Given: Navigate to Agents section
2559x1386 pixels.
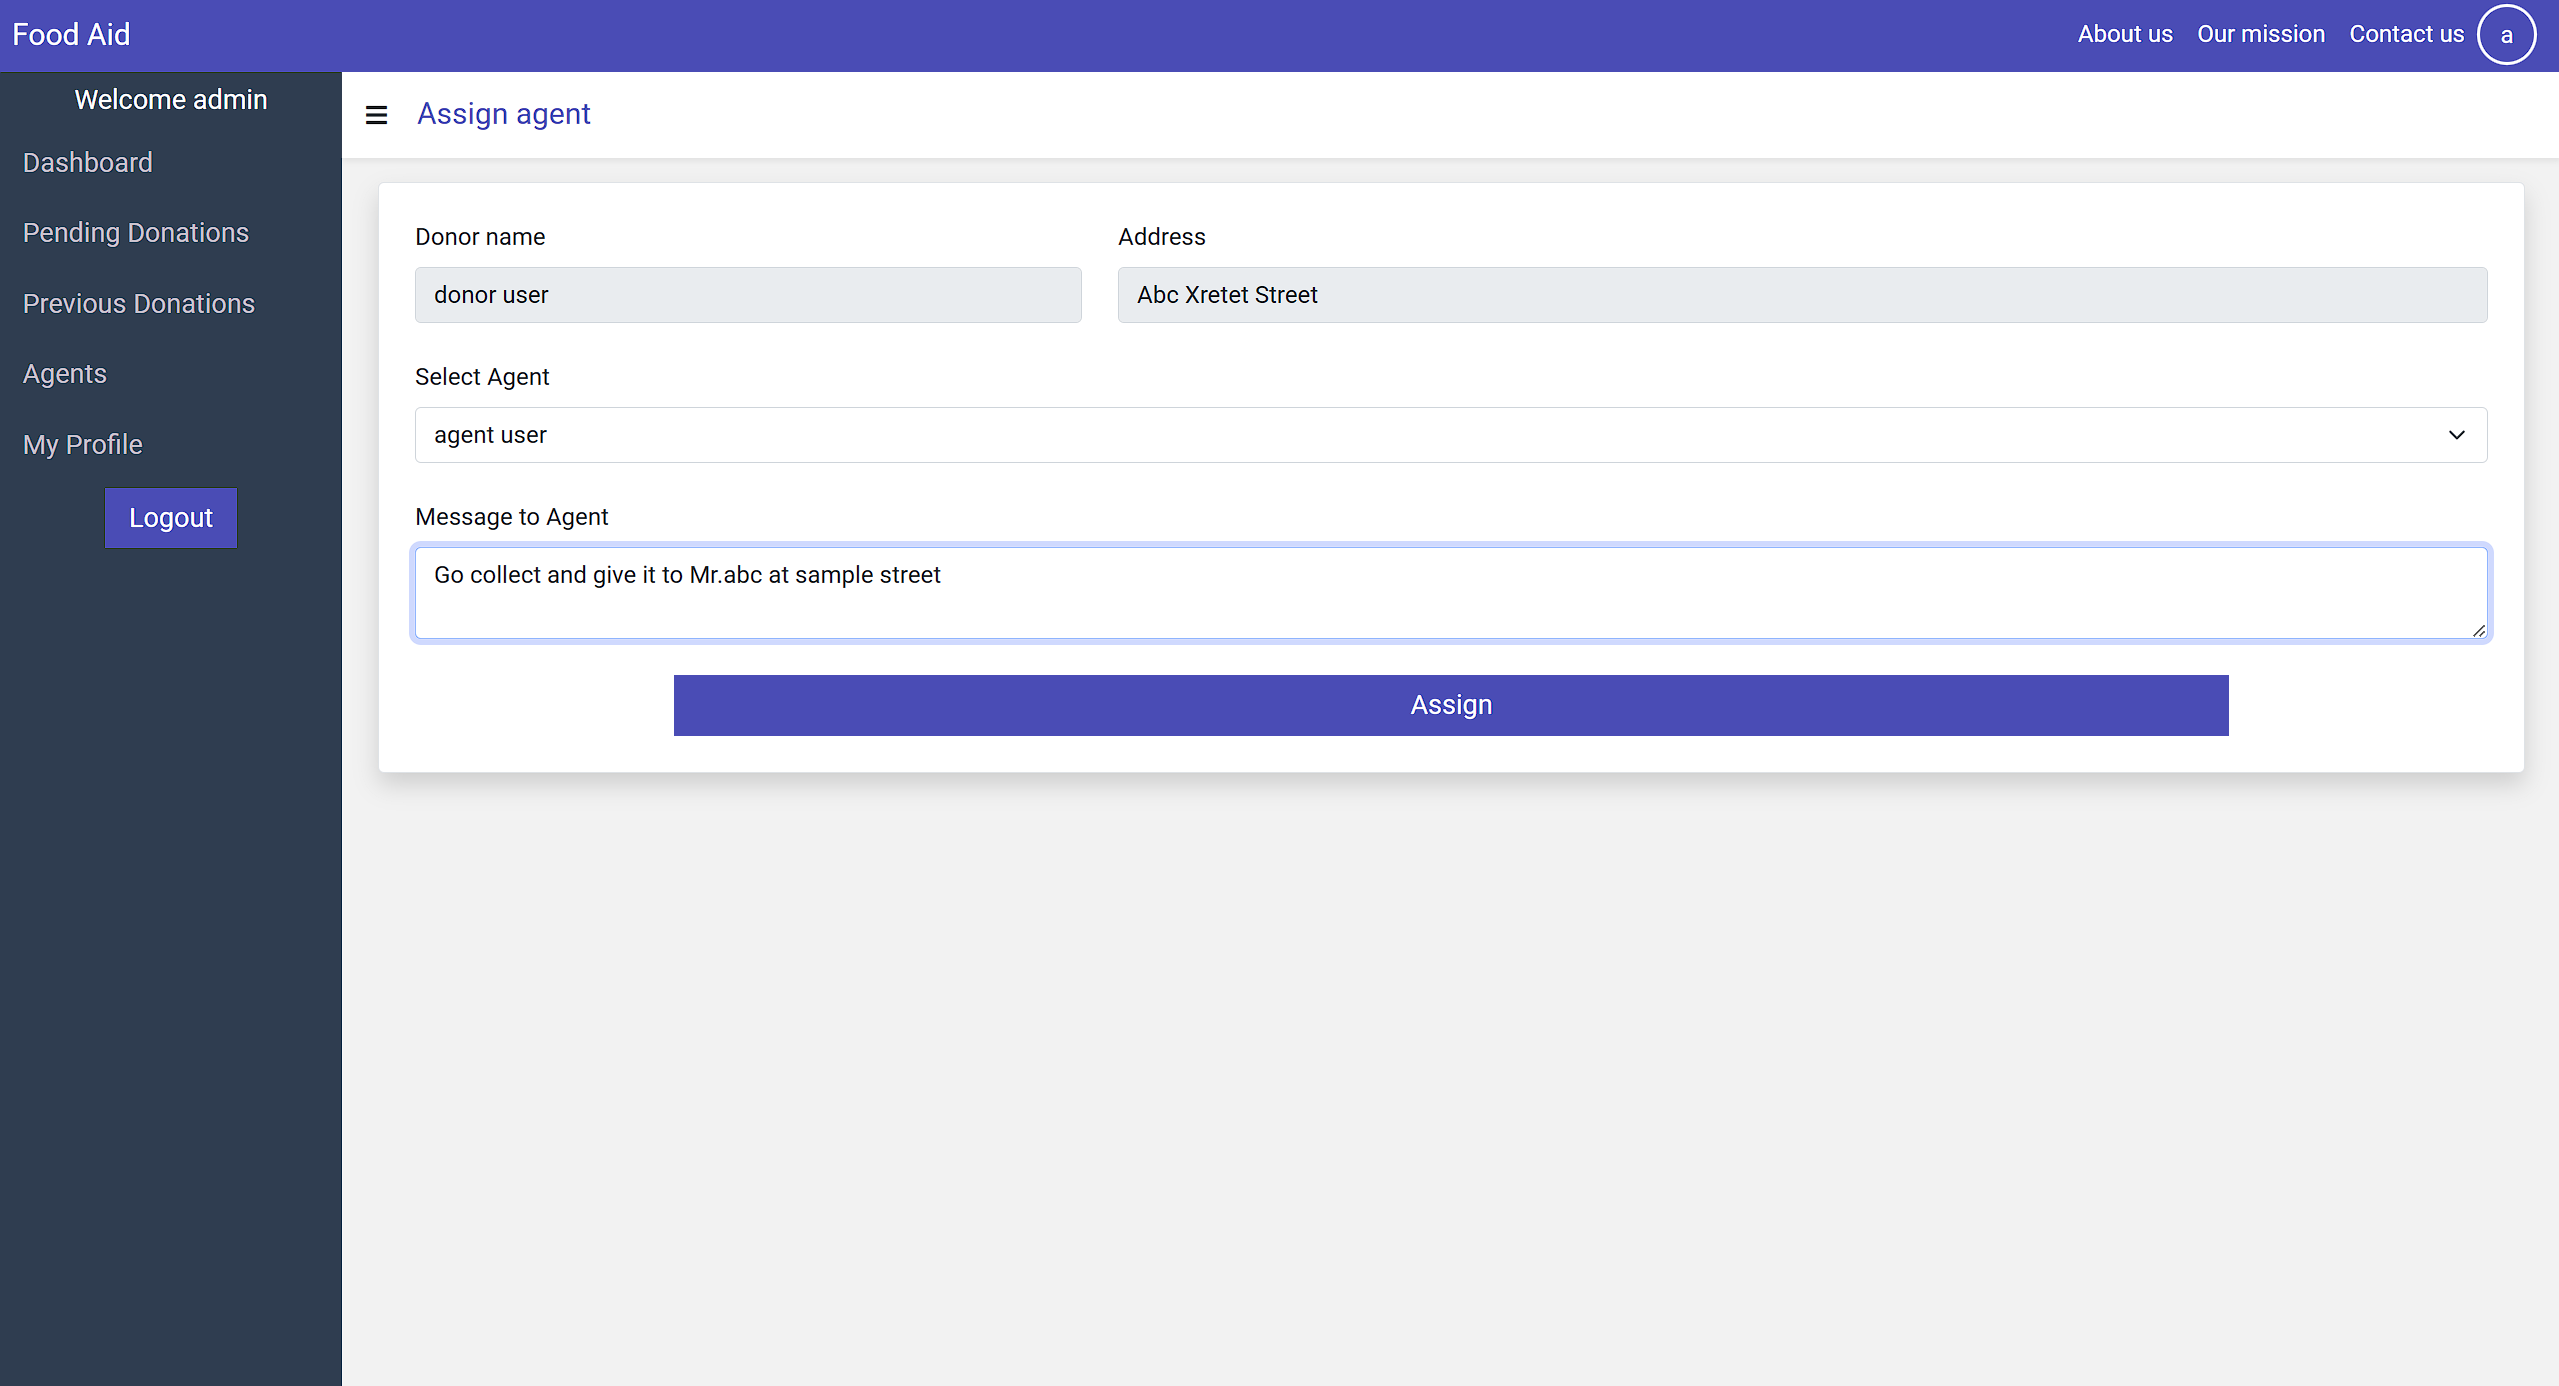Looking at the screenshot, I should point(65,374).
